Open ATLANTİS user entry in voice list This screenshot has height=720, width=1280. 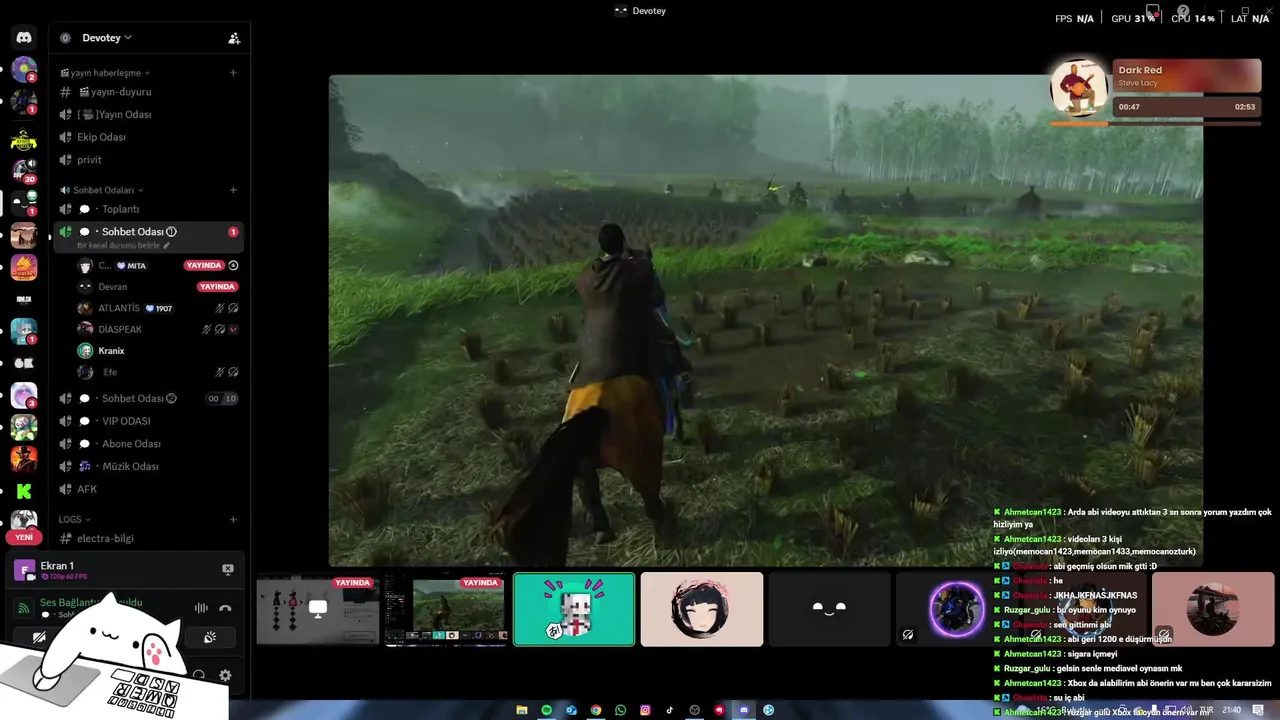coord(158,308)
